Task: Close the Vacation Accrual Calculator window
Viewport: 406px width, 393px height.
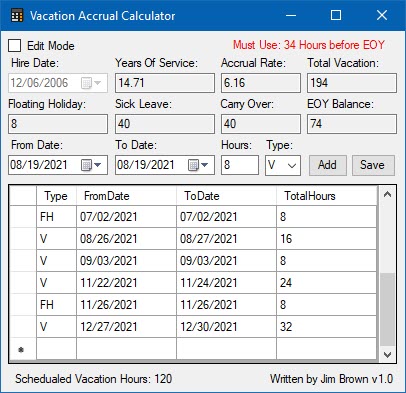Action: point(382,15)
